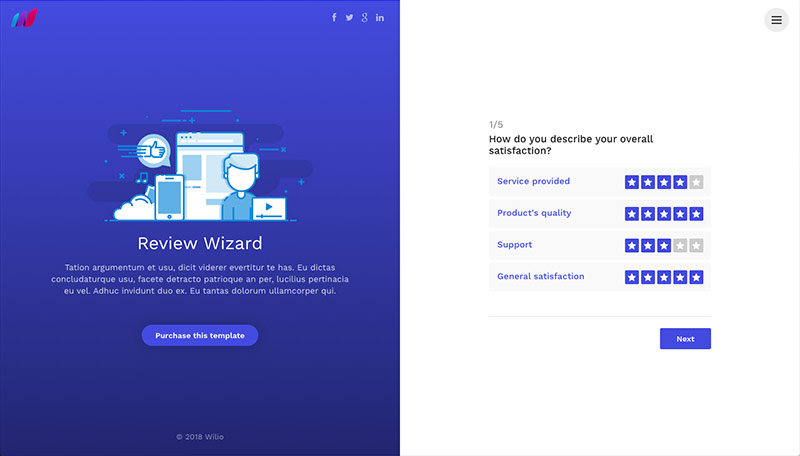Click the General satisfaction label
This screenshot has height=456, width=800.
pos(540,276)
